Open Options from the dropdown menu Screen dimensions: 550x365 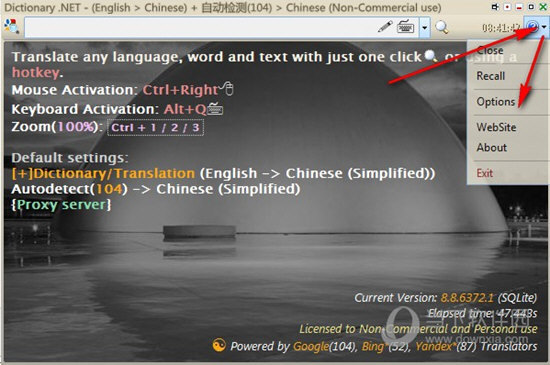tap(496, 102)
